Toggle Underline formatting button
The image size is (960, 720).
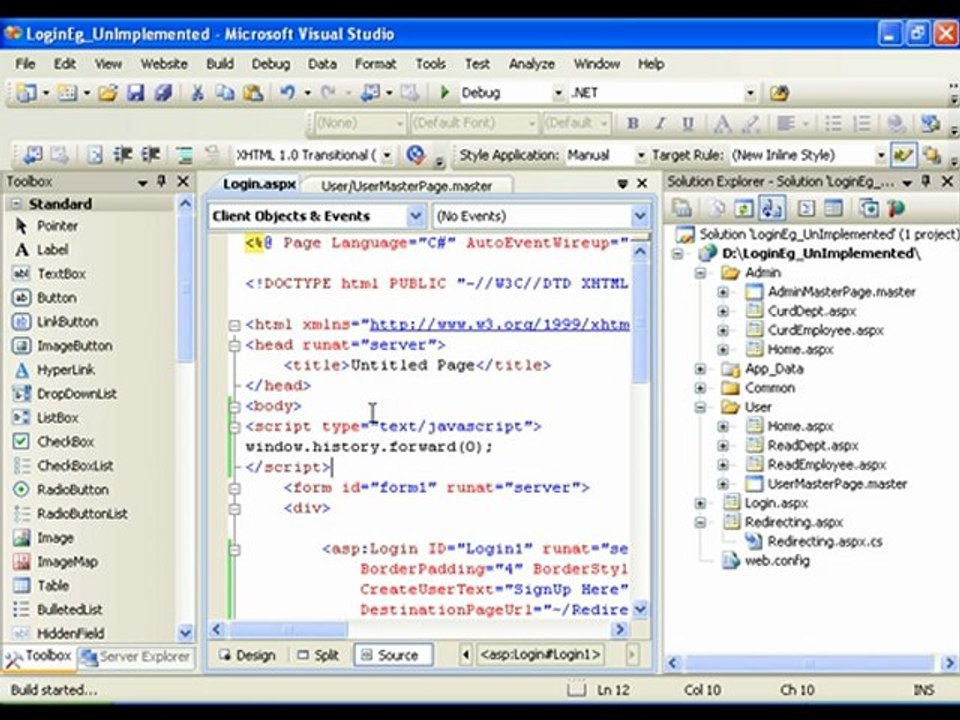(688, 124)
